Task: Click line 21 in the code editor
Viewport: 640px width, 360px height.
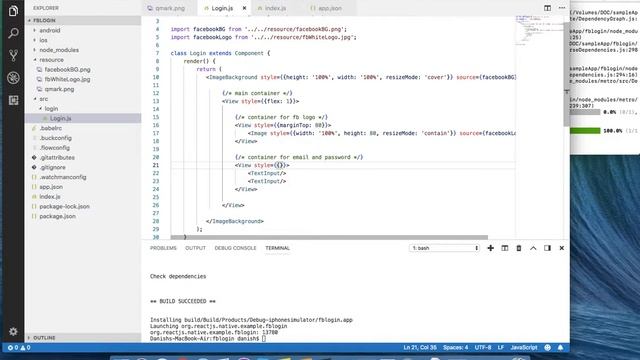Action: tap(343, 165)
